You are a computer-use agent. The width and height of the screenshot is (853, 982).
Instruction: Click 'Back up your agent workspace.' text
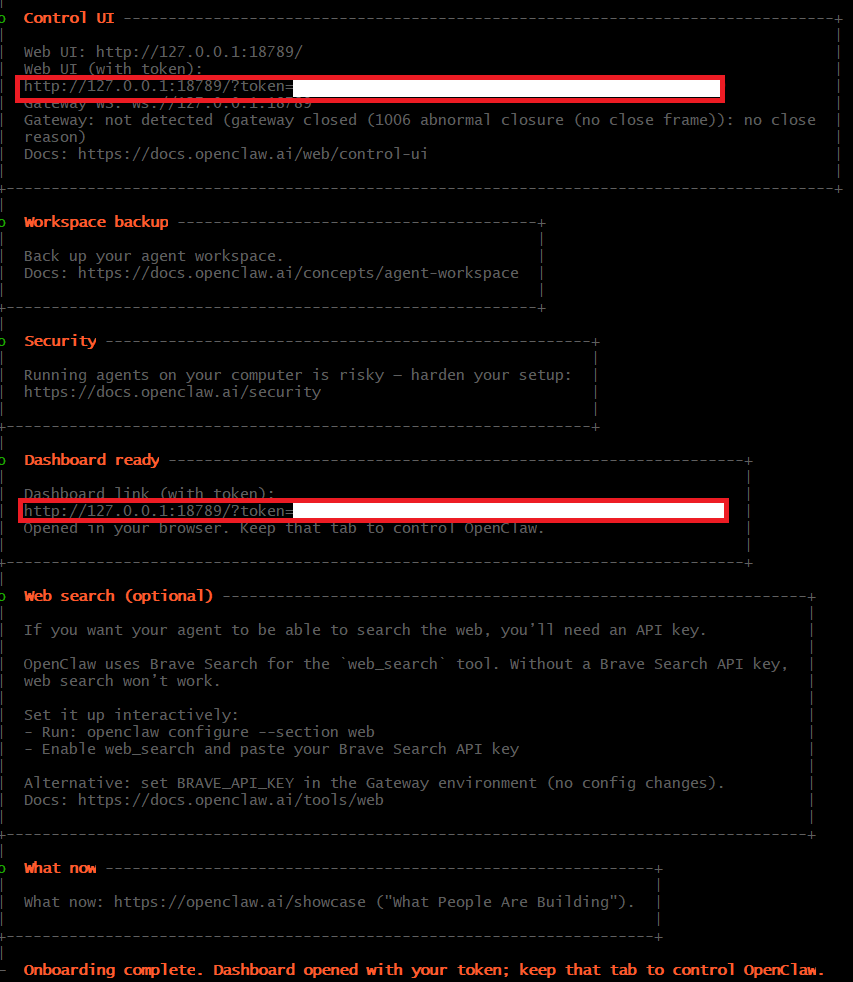pyautogui.click(x=153, y=256)
